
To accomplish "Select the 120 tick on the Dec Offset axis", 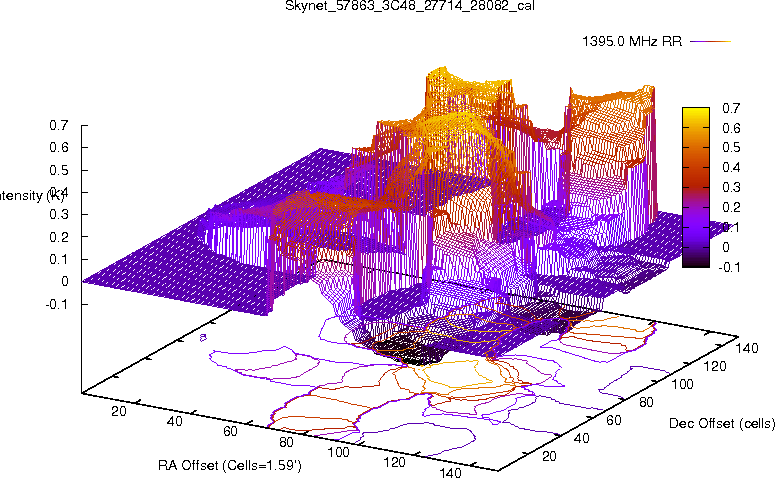I will point(714,366).
